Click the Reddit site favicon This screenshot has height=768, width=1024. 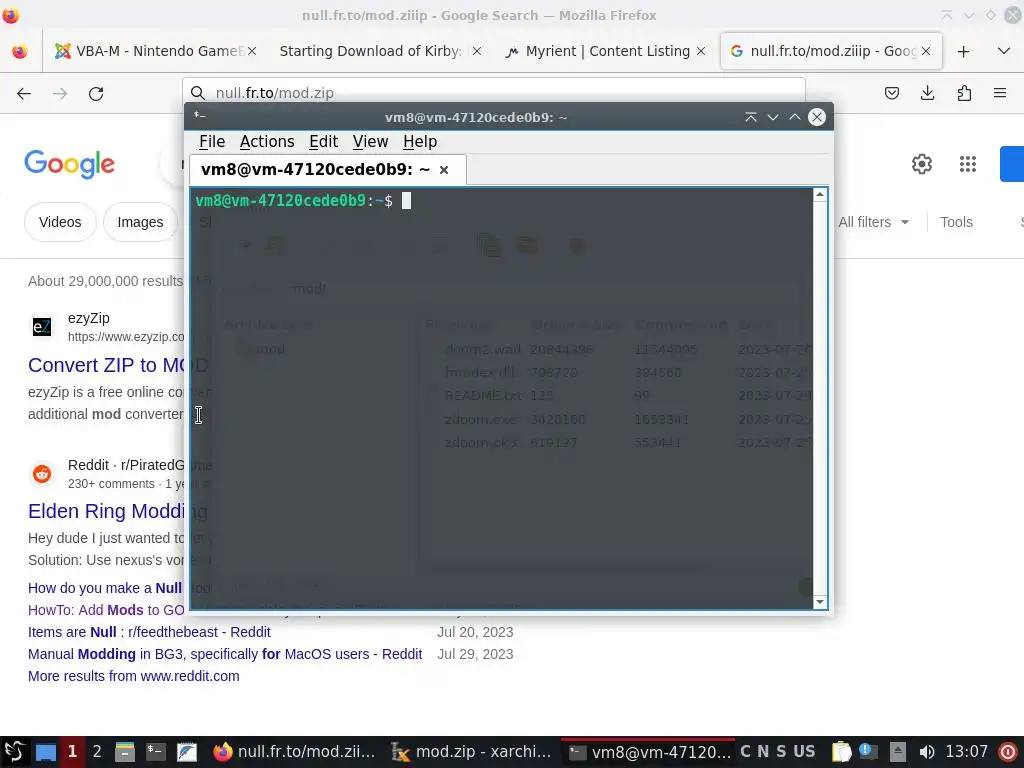tap(42, 473)
